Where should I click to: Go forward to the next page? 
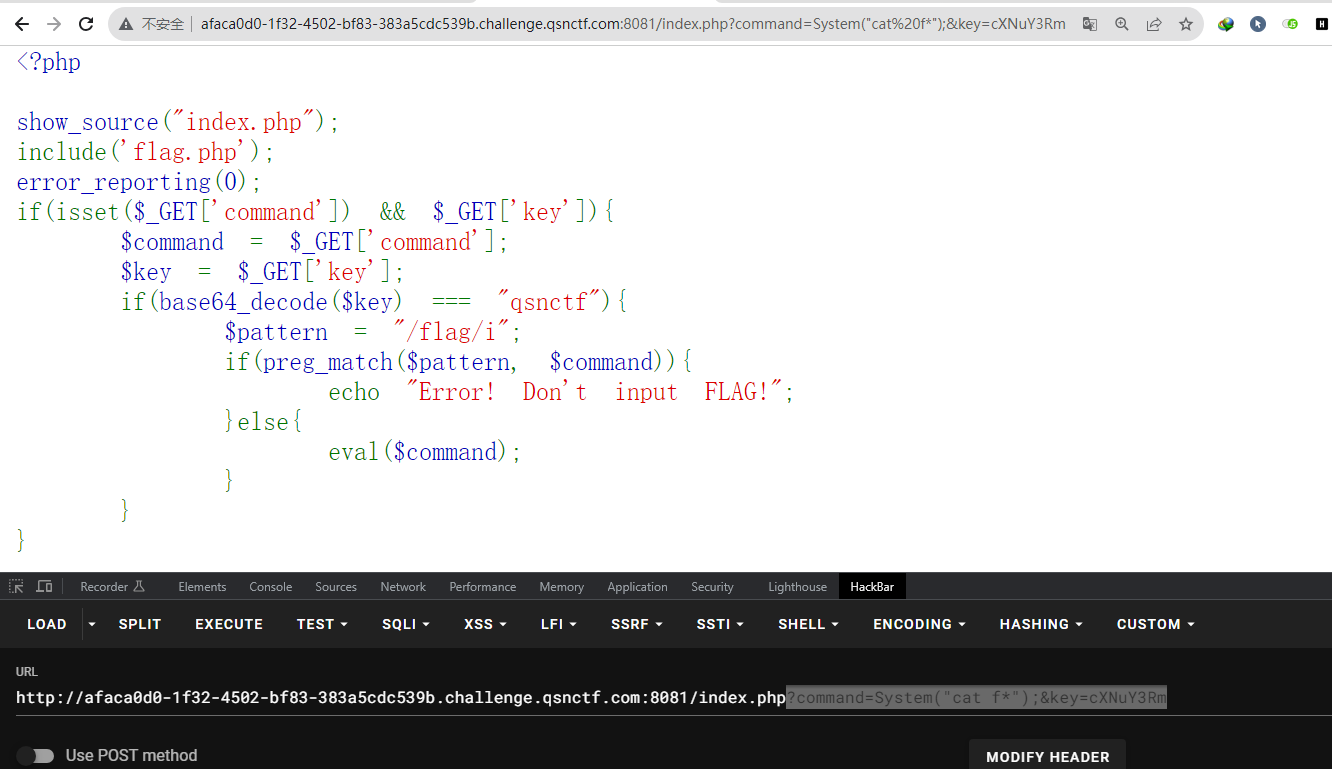[x=54, y=24]
